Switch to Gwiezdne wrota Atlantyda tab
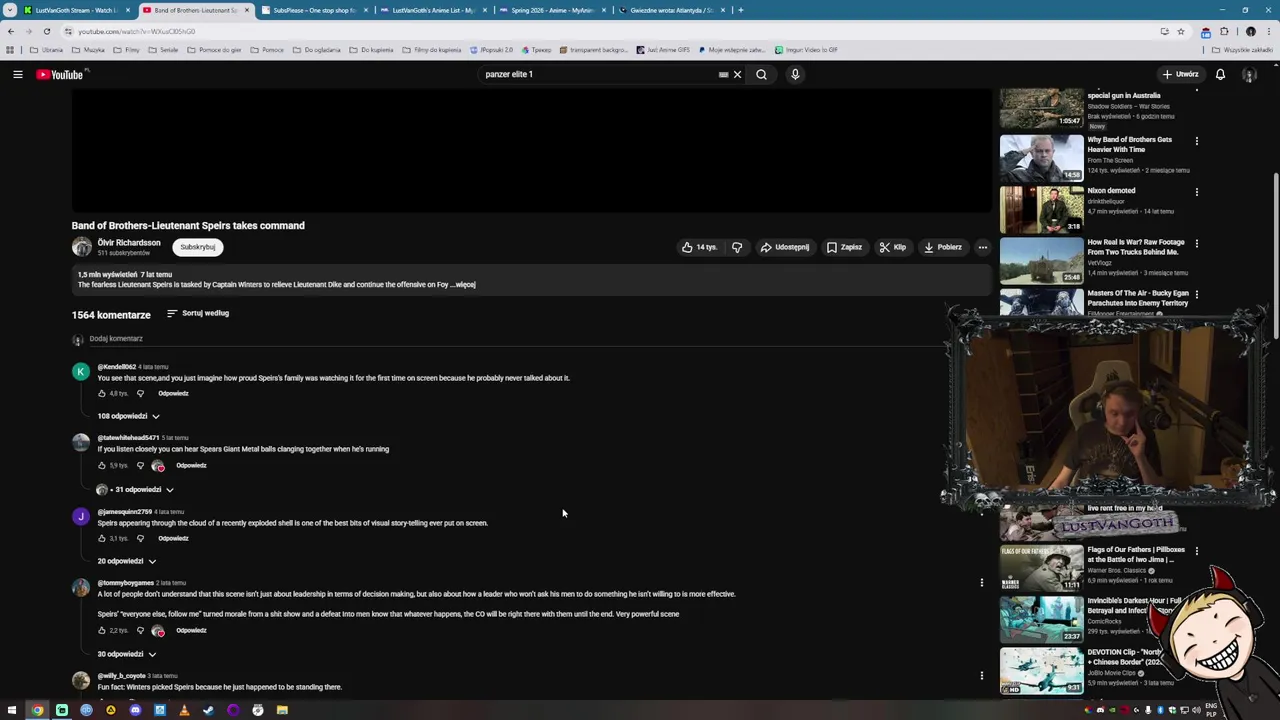 (671, 10)
